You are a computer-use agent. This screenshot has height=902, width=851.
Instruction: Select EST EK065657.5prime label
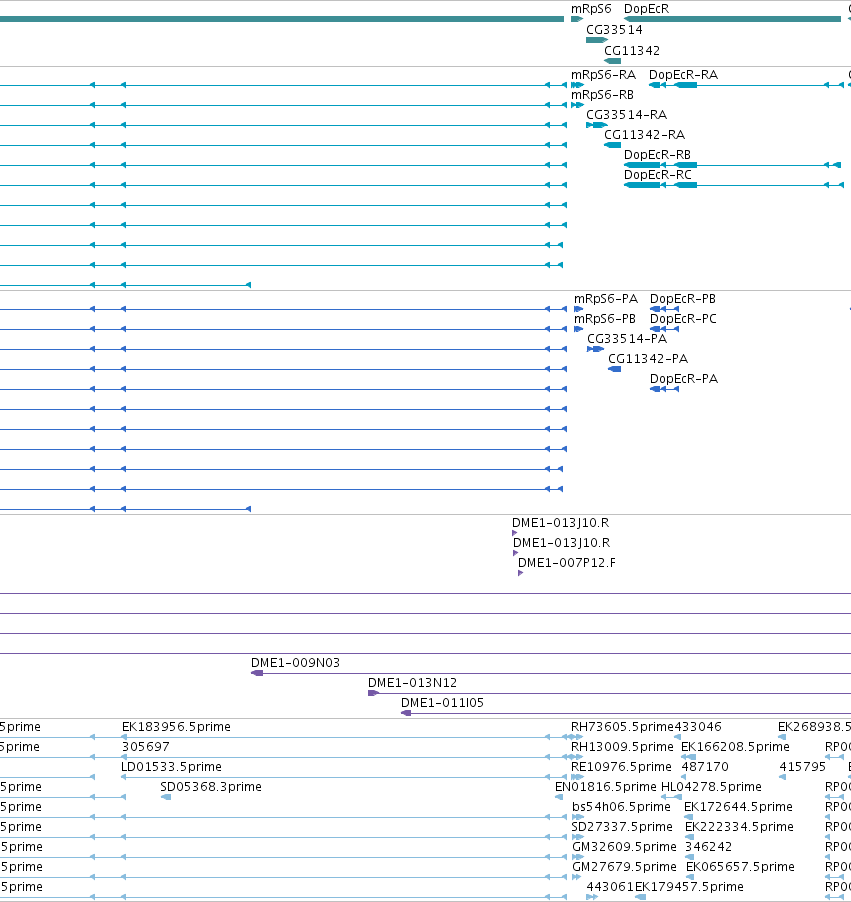(740, 866)
